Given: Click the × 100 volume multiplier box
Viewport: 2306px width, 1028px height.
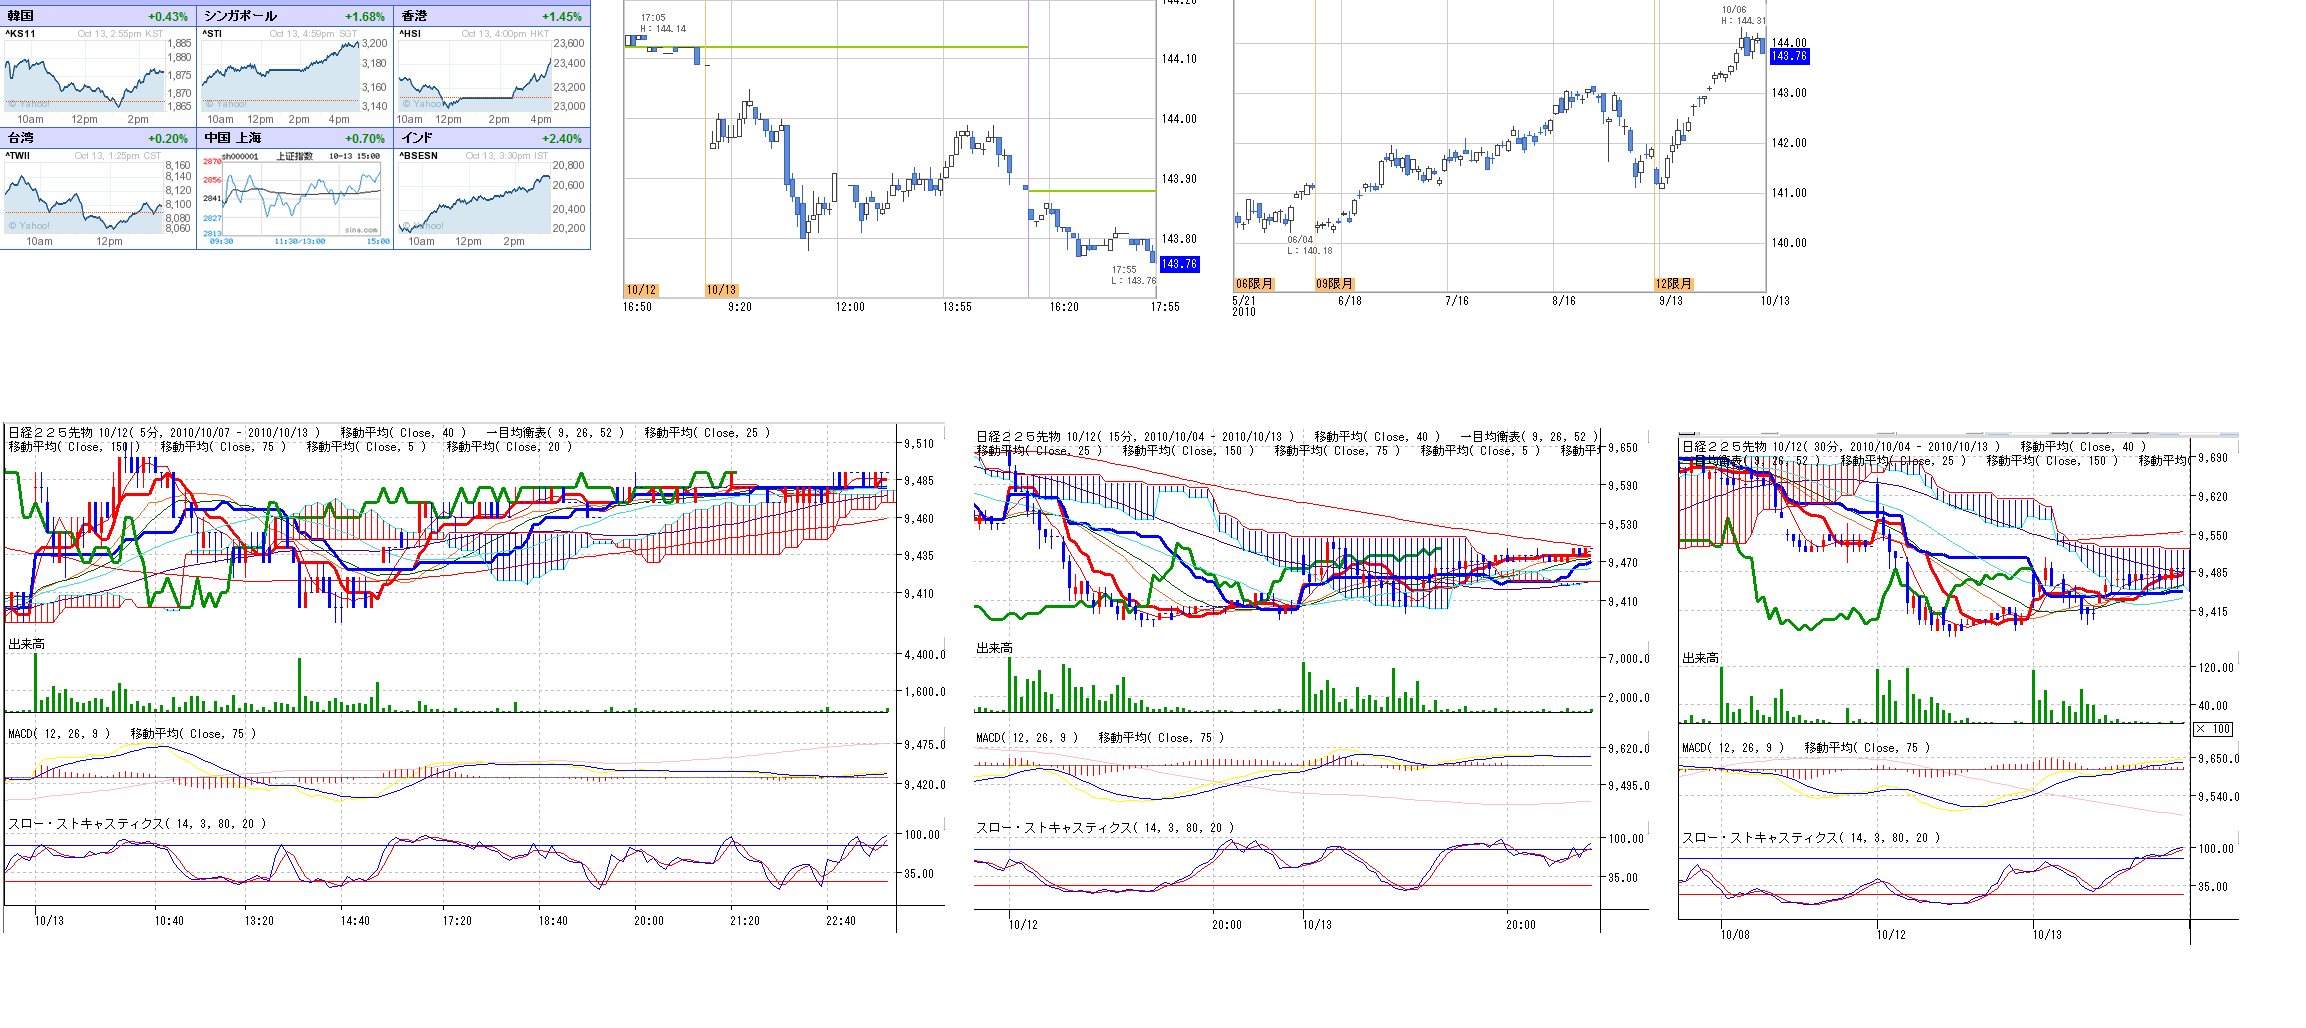Looking at the screenshot, I should (2212, 729).
